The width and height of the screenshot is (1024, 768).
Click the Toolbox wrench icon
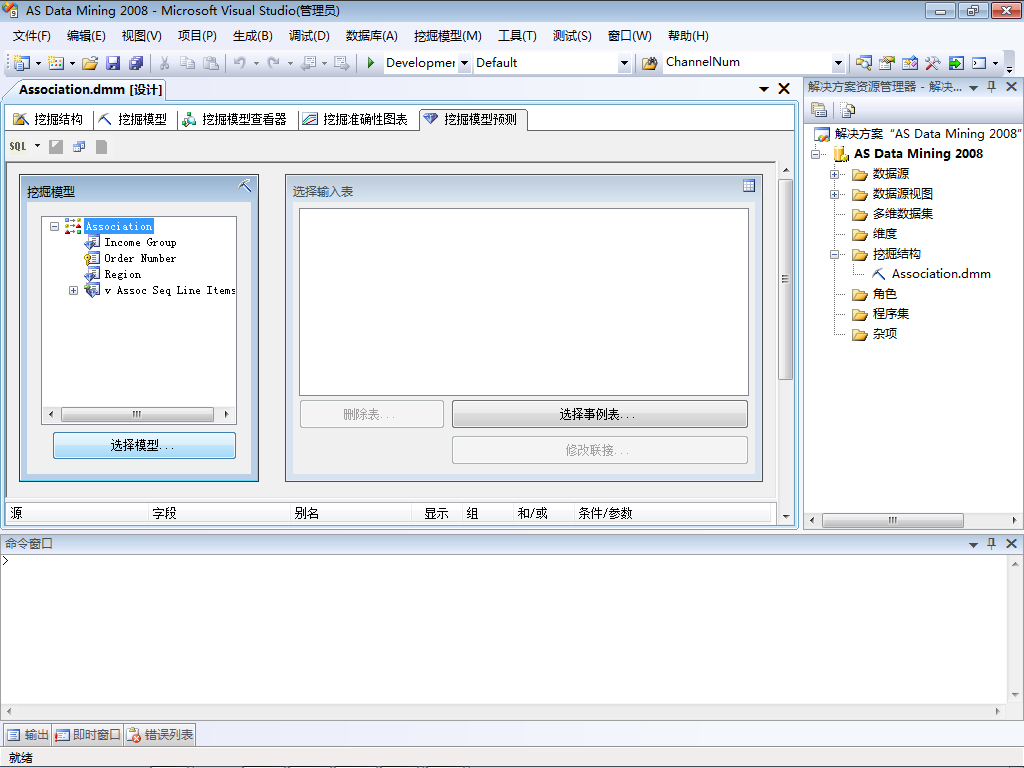pos(933,63)
